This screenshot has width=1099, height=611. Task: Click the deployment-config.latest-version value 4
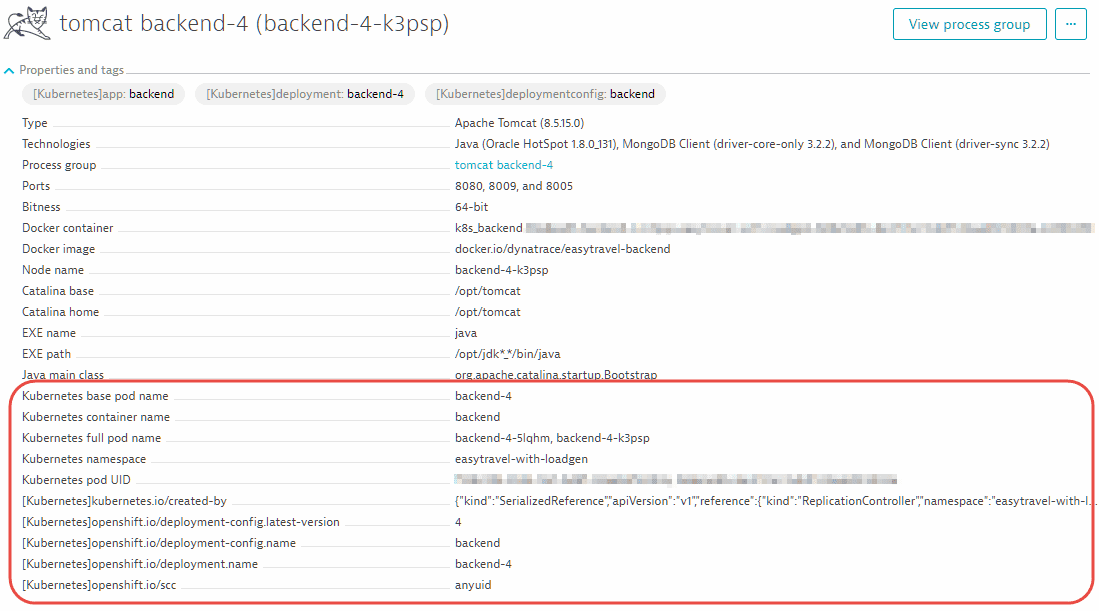[x=458, y=522]
